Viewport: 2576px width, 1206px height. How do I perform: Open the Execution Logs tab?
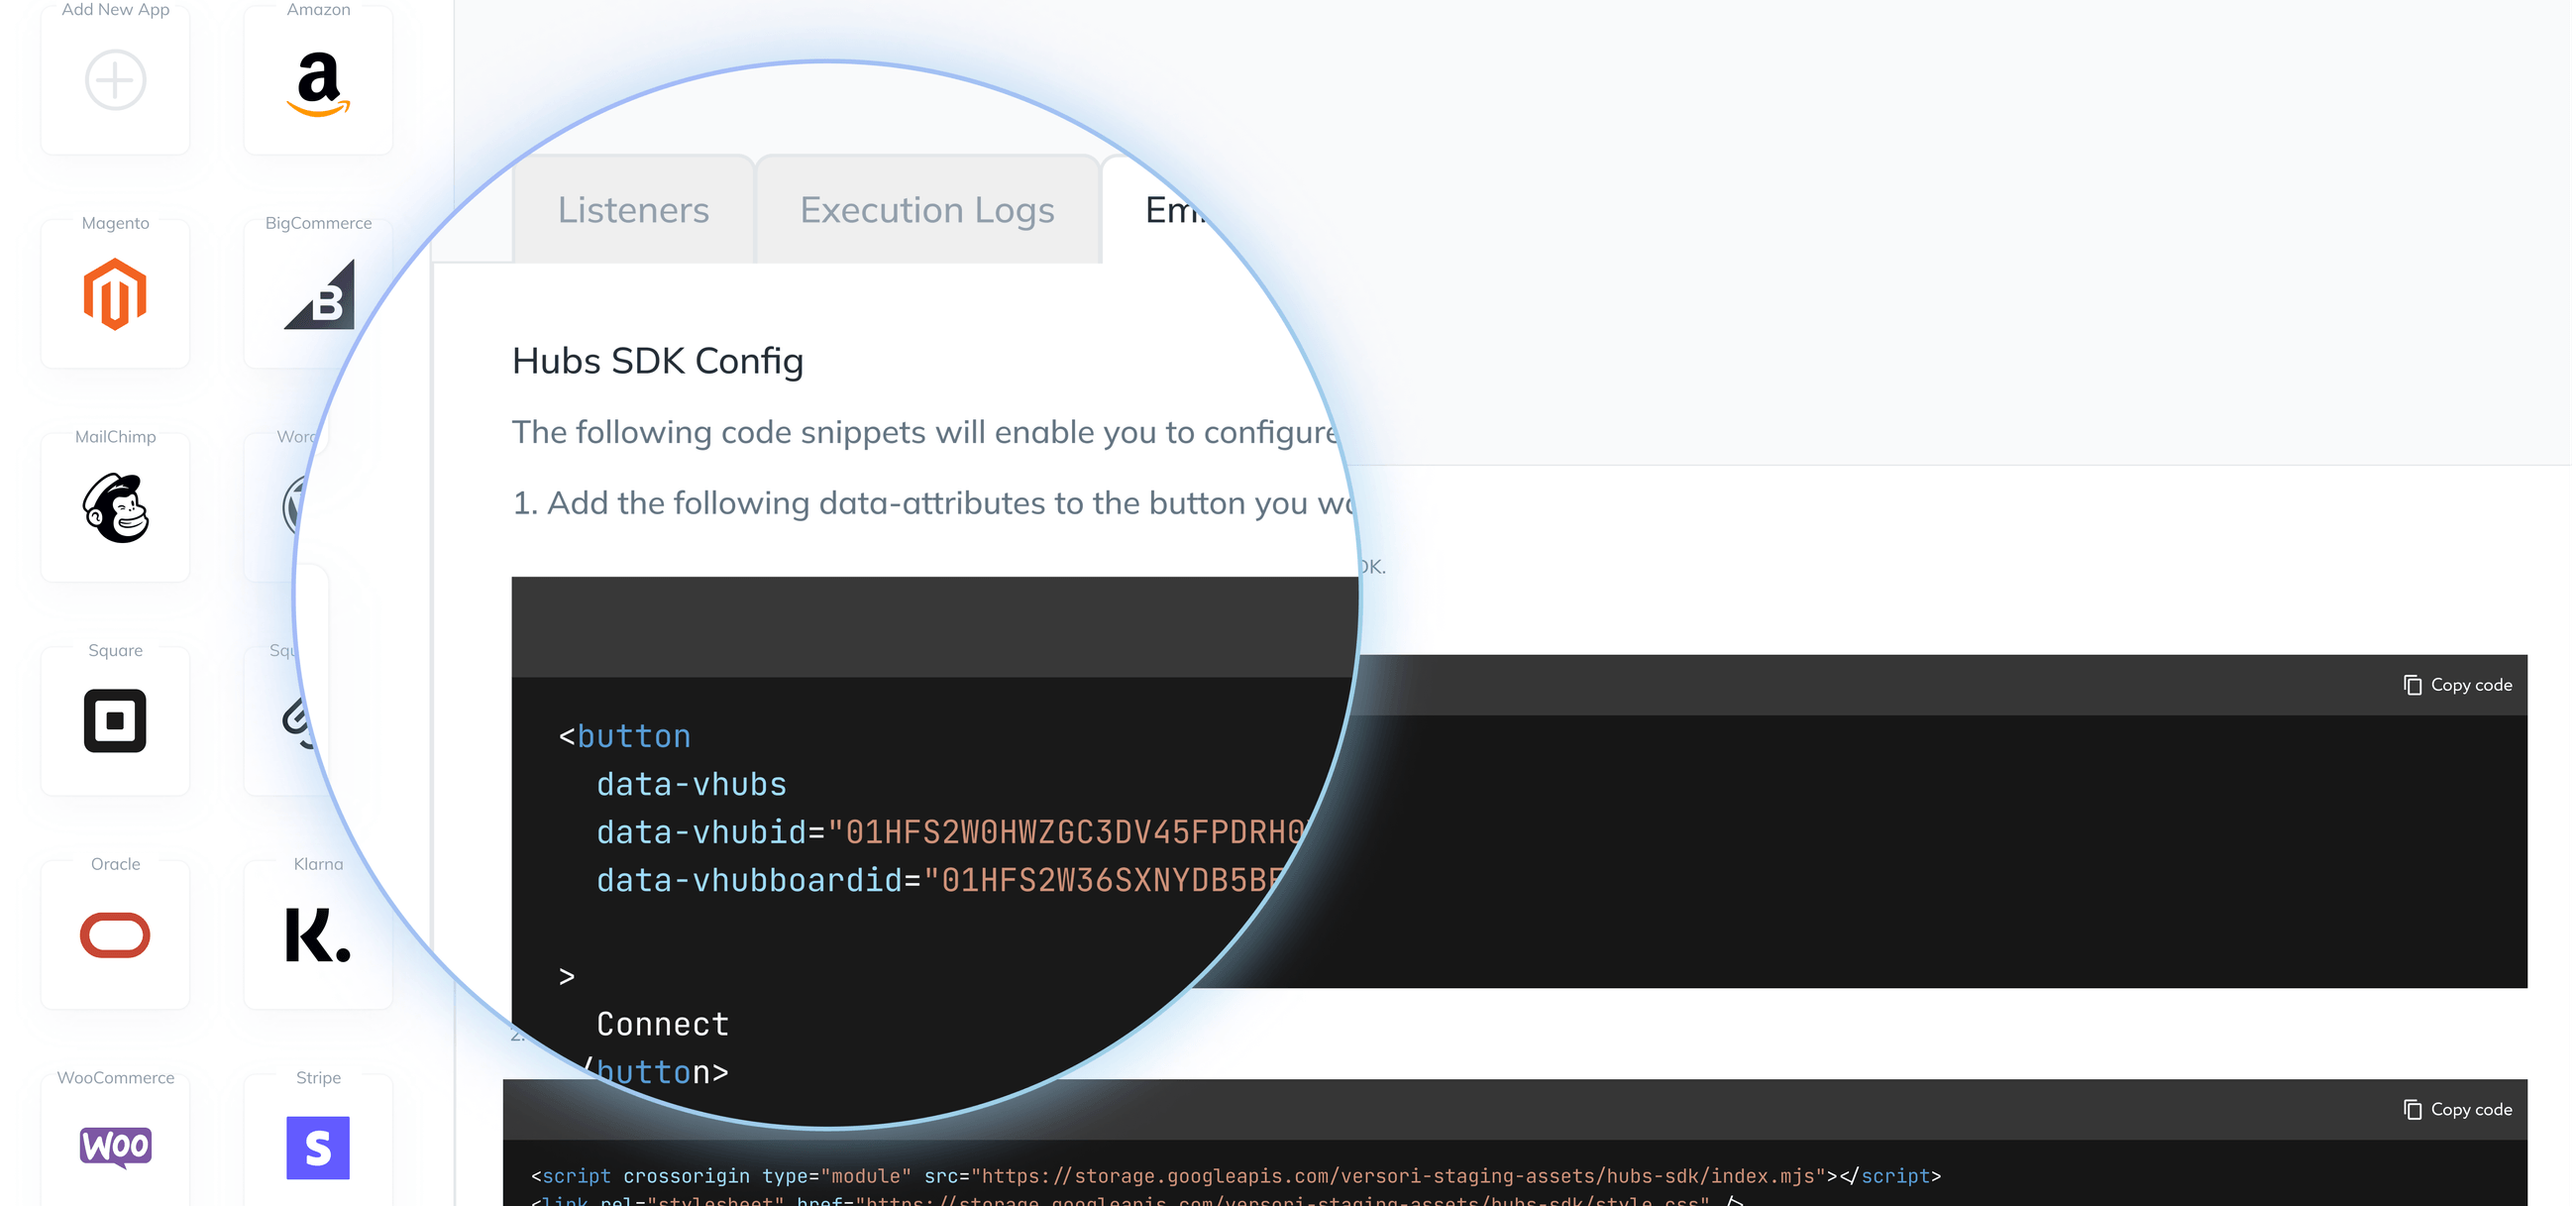point(926,210)
